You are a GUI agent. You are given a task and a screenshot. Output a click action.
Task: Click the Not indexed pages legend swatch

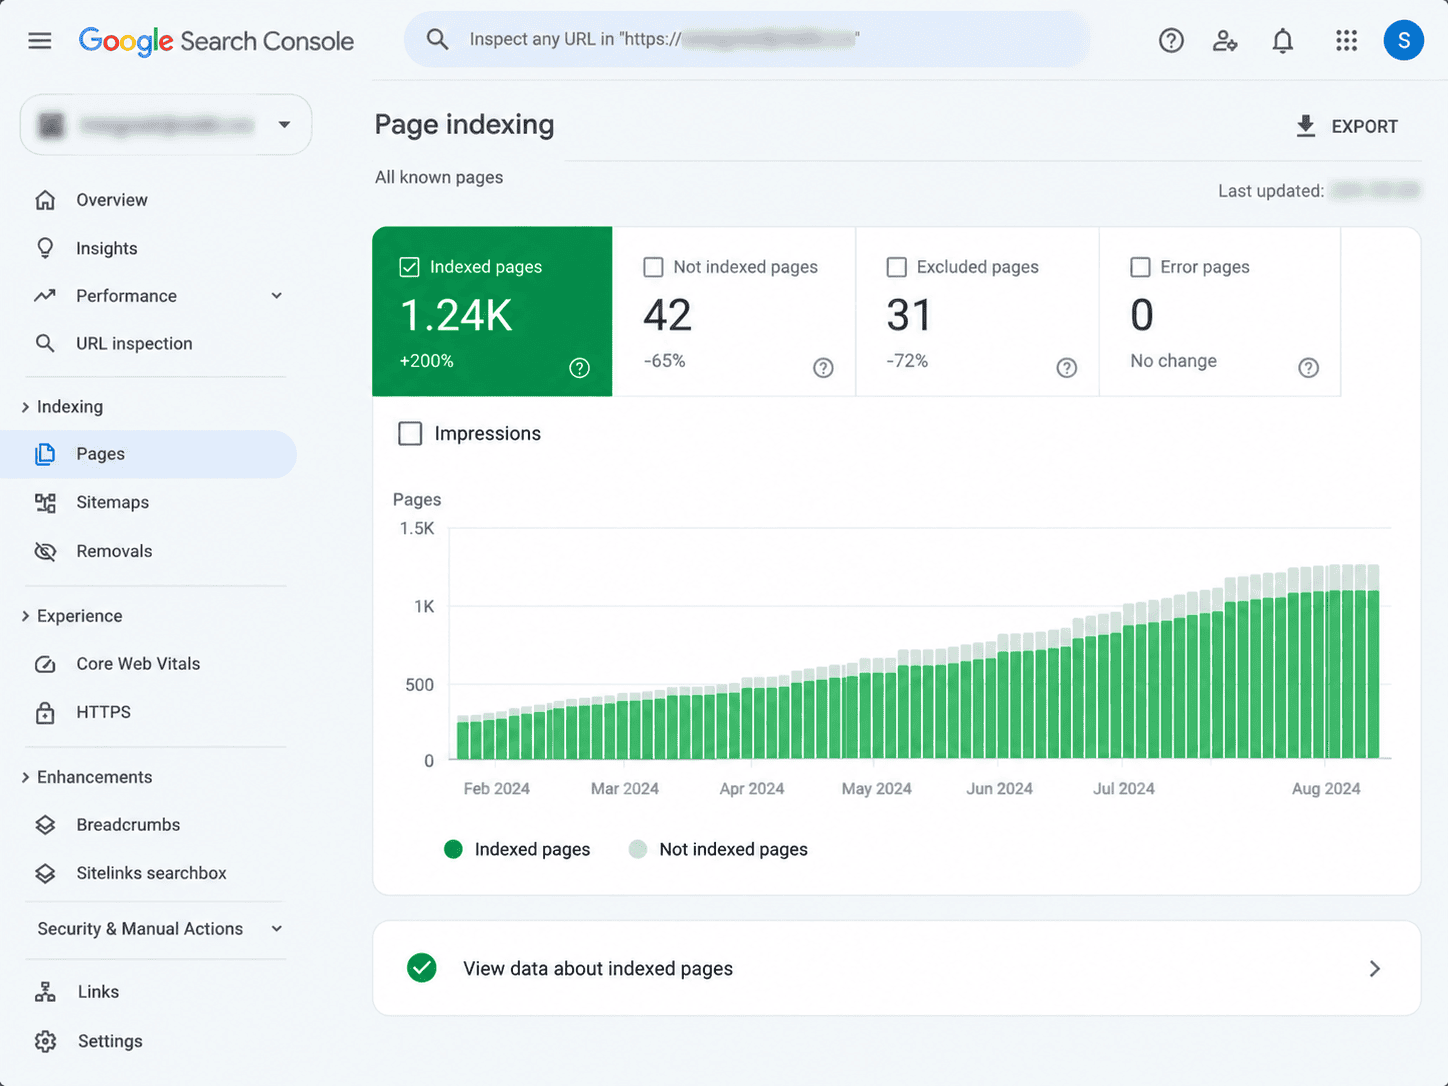pyautogui.click(x=638, y=849)
